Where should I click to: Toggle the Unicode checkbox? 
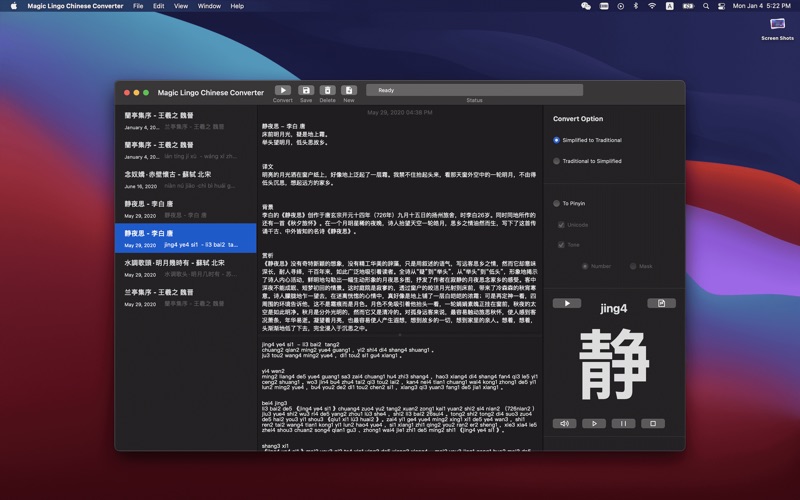coord(562,224)
